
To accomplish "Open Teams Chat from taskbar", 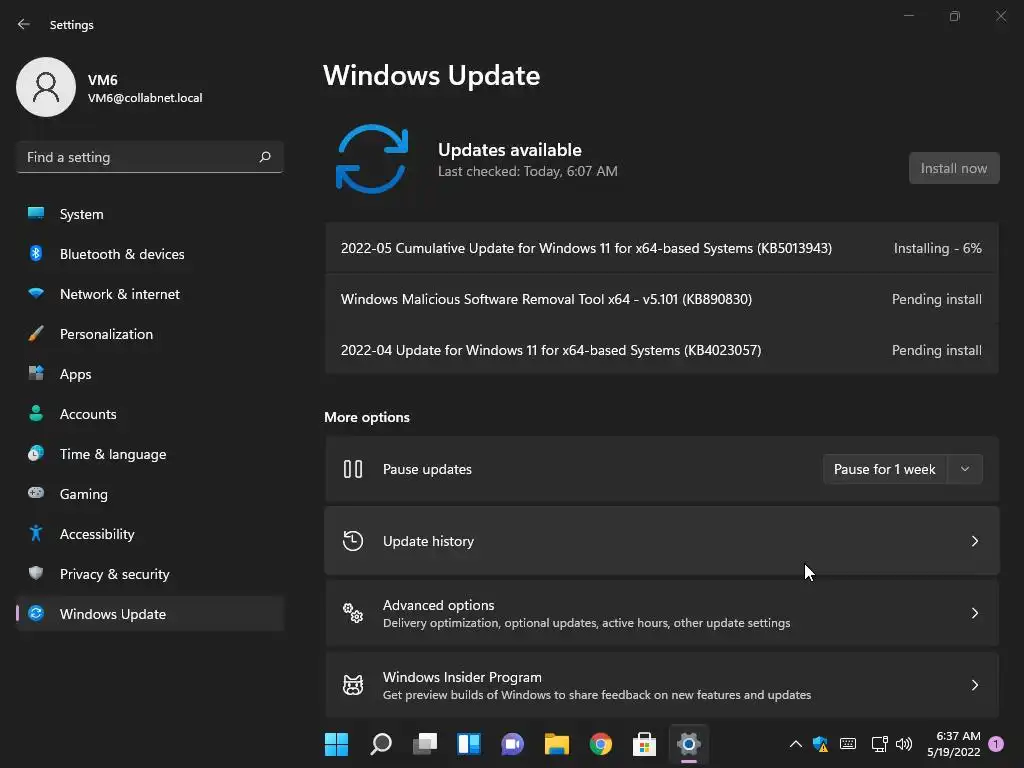I will (x=513, y=744).
